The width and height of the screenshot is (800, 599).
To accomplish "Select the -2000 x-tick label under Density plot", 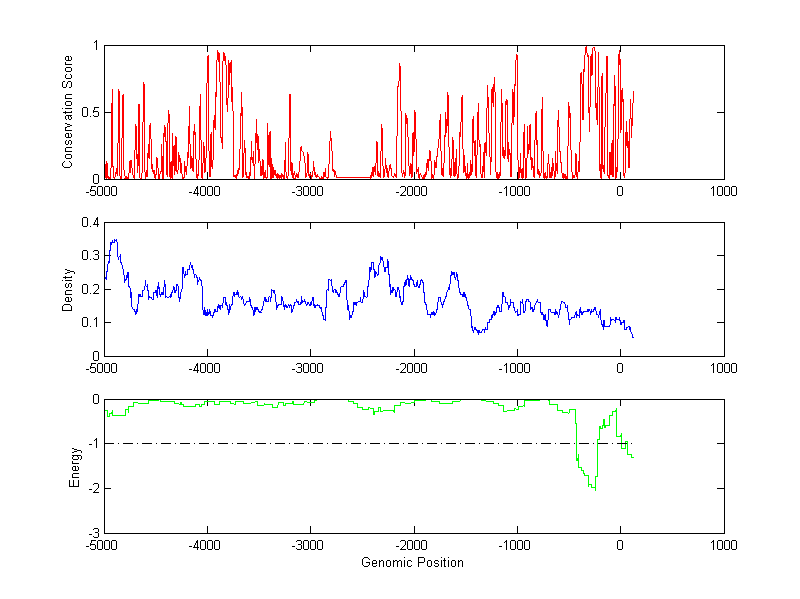I will click(x=412, y=368).
